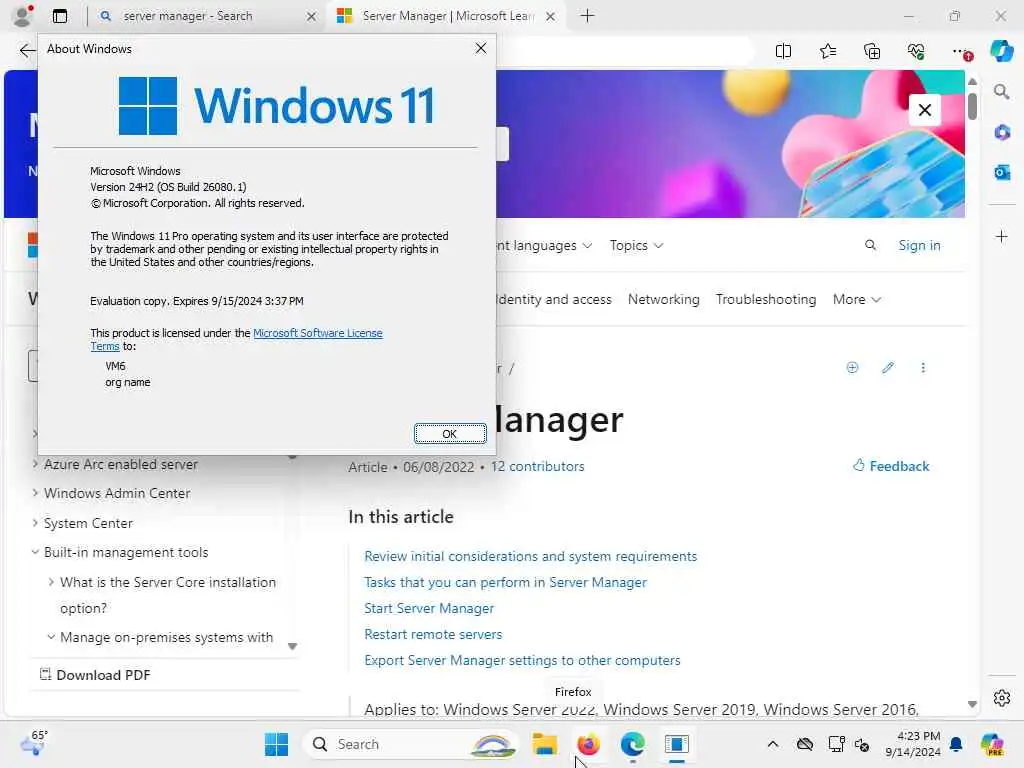The height and width of the screenshot is (768, 1024).
Task: Open Windows Start button
Action: click(276, 744)
